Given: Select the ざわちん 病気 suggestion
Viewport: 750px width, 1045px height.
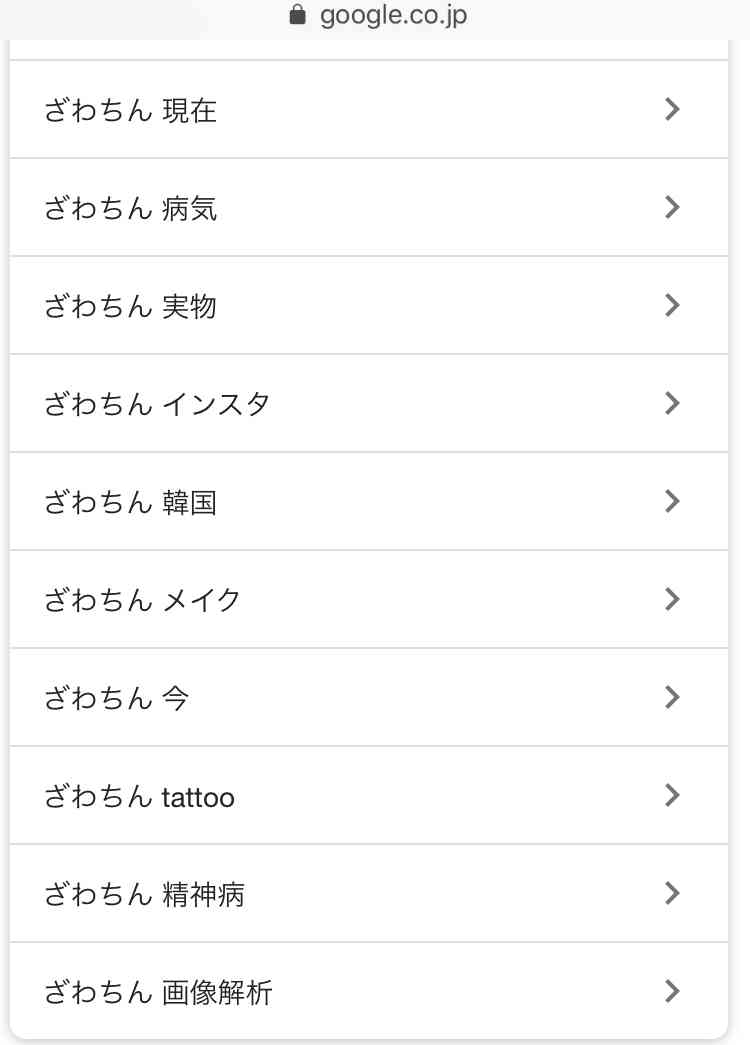Looking at the screenshot, I should pyautogui.click(x=130, y=208).
